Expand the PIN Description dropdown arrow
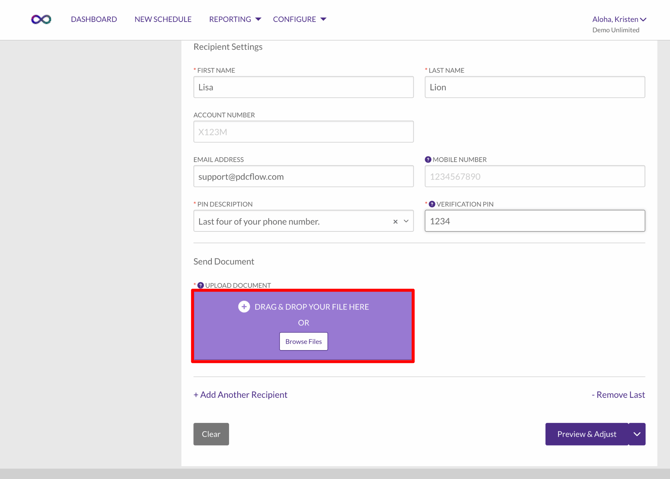Viewport: 670px width, 479px height. click(406, 222)
